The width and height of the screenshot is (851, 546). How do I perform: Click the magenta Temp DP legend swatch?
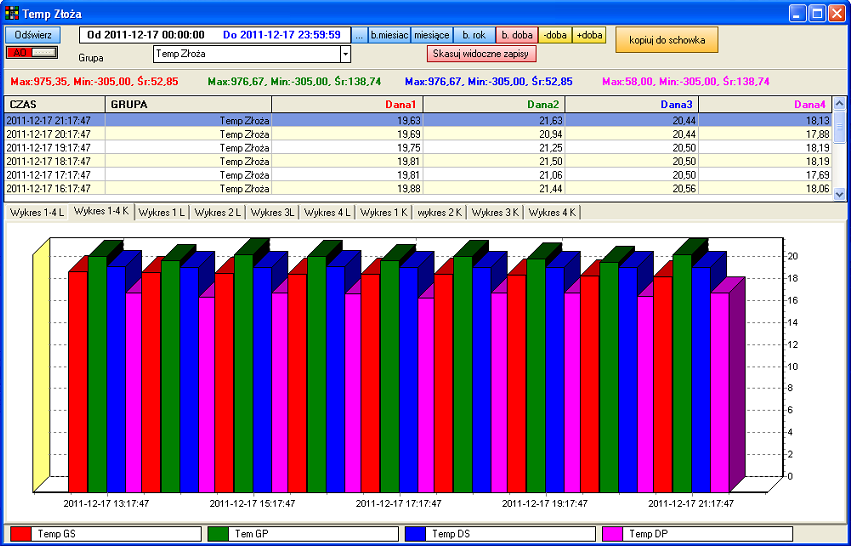click(x=612, y=534)
